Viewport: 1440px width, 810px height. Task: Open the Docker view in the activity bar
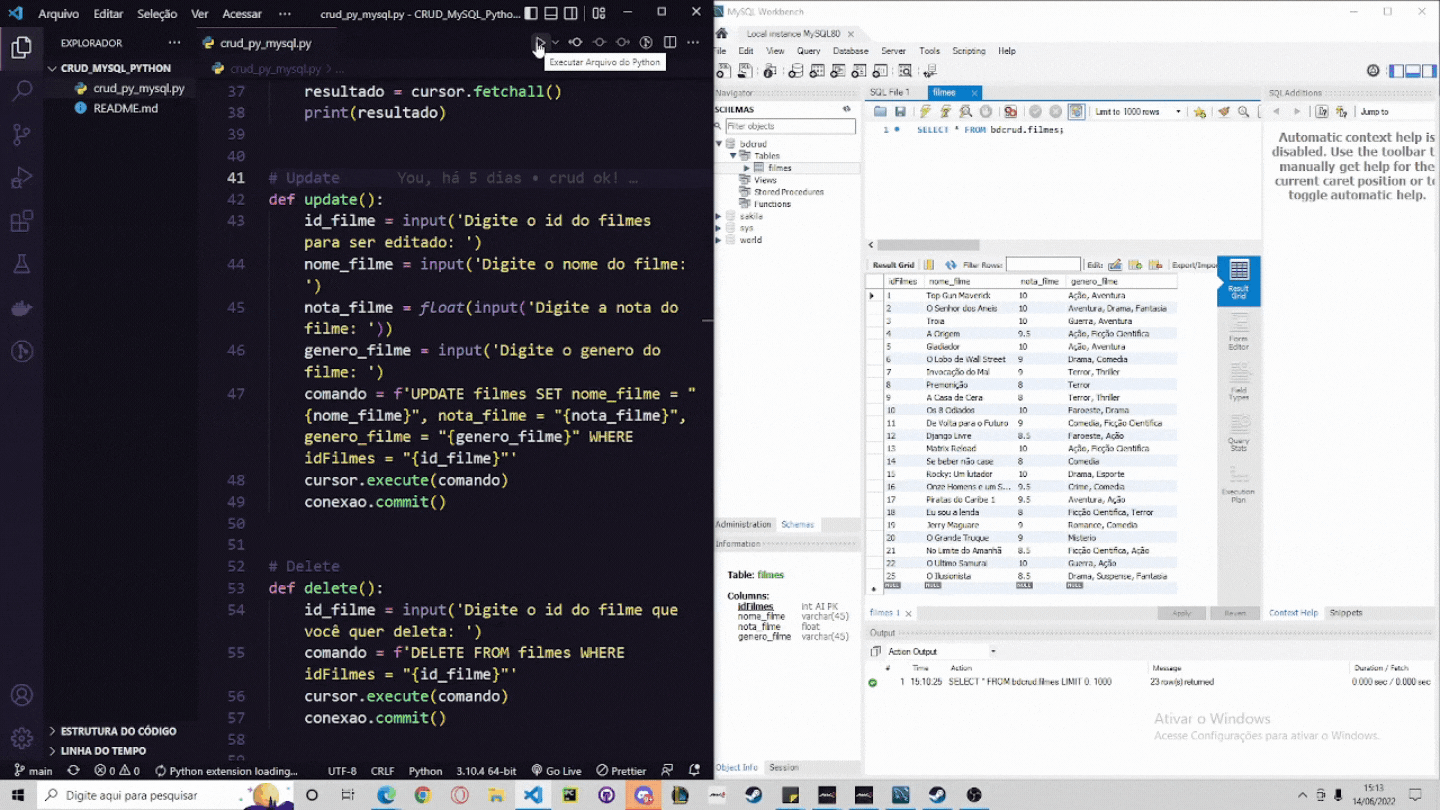tap(21, 308)
